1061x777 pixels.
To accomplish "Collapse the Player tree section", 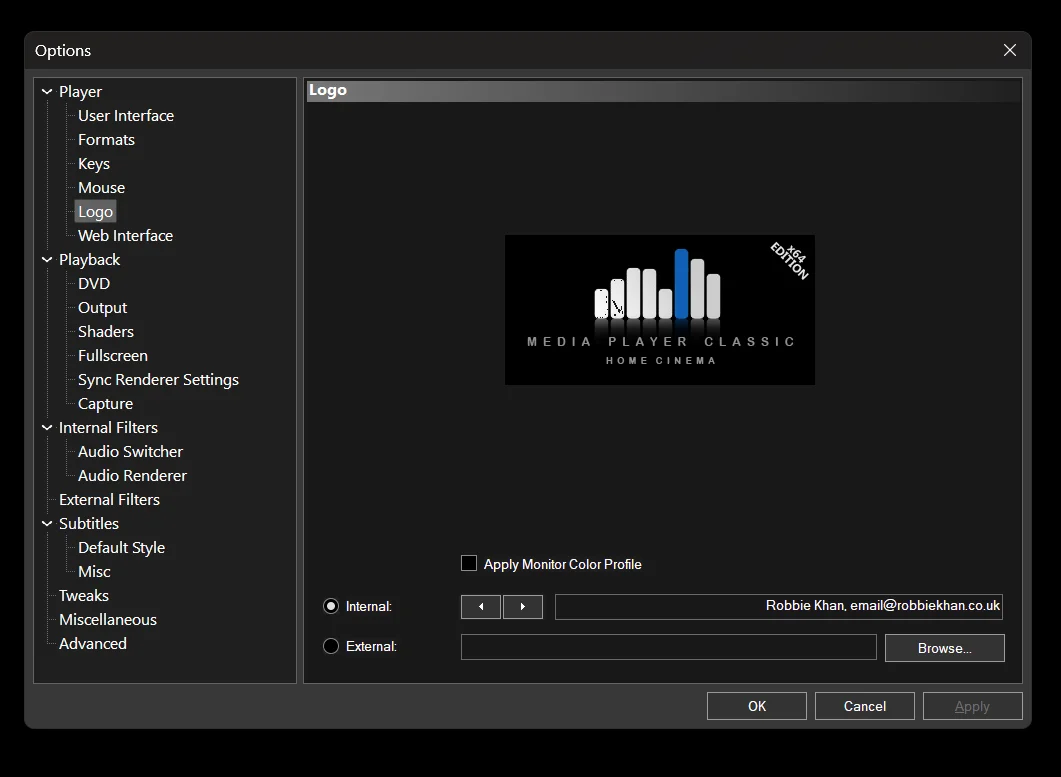I will point(47,91).
